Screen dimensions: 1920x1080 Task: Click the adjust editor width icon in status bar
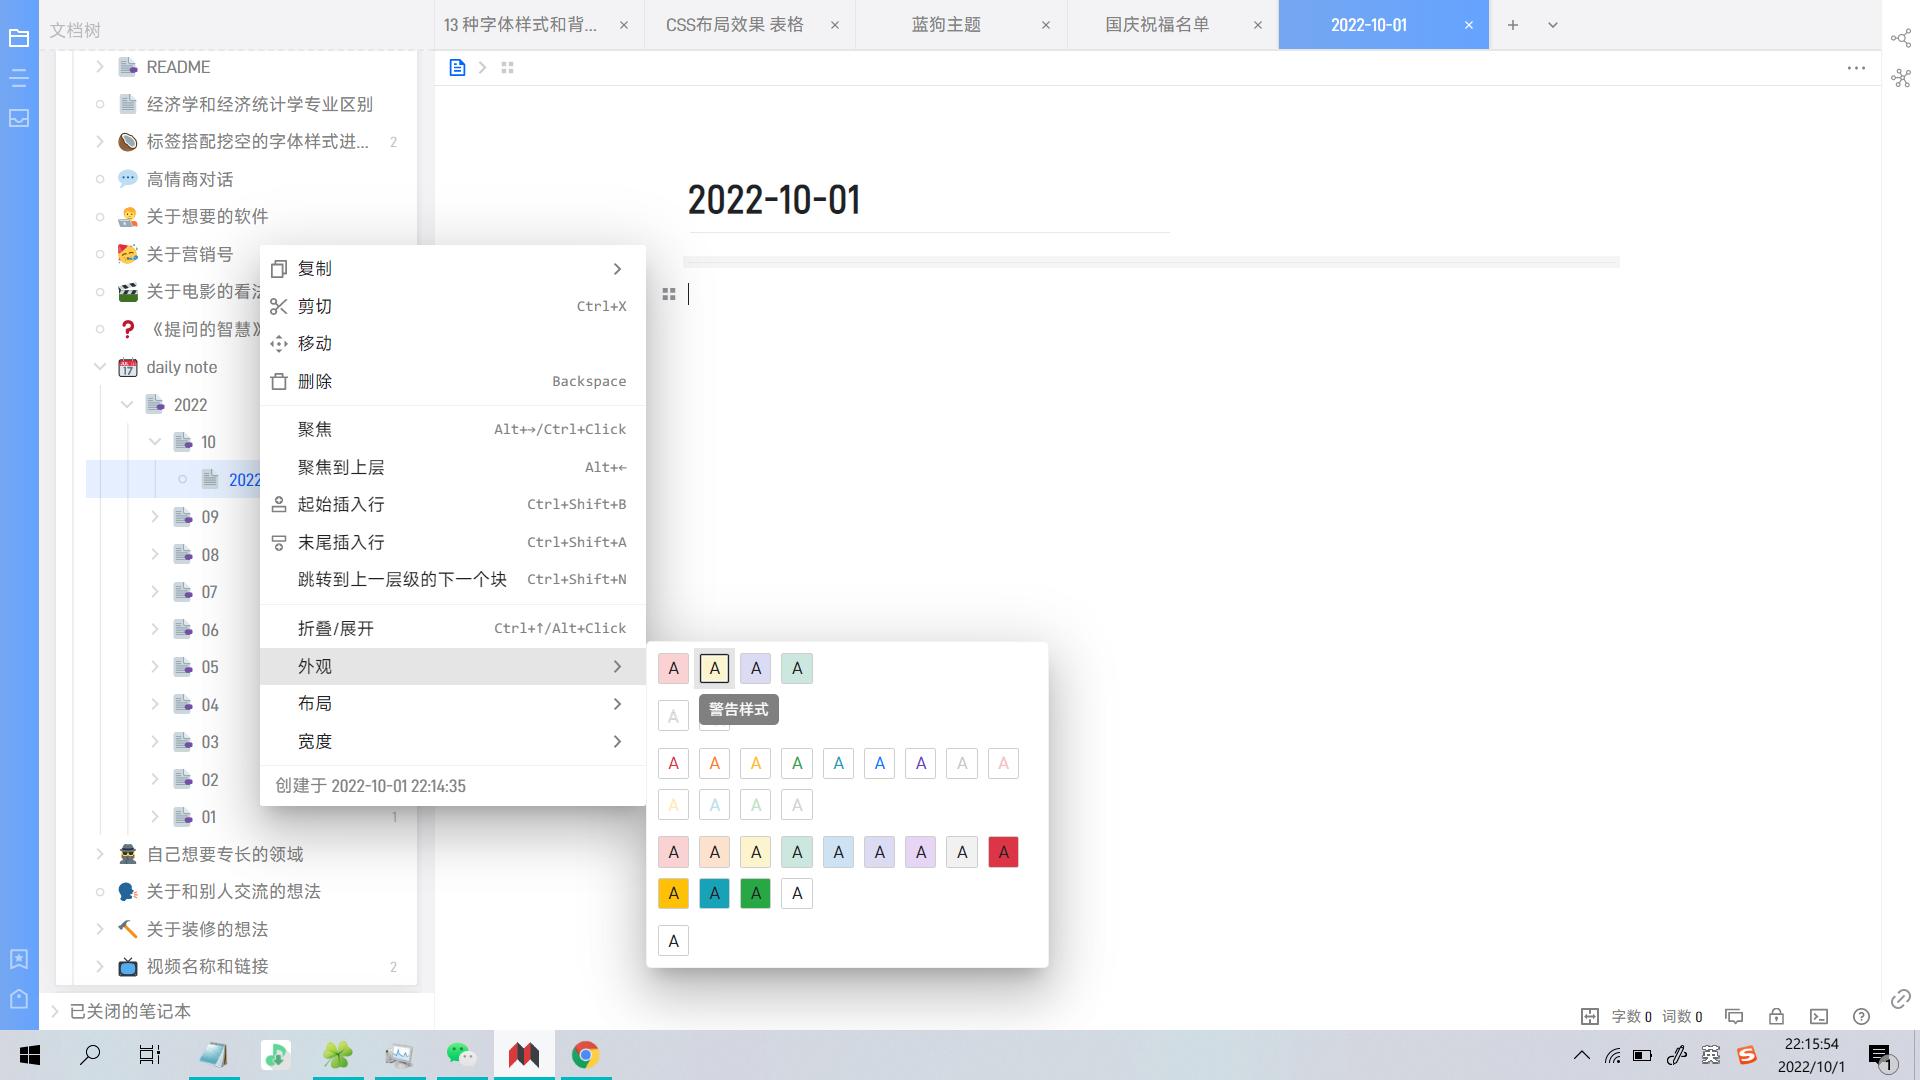1590,1016
